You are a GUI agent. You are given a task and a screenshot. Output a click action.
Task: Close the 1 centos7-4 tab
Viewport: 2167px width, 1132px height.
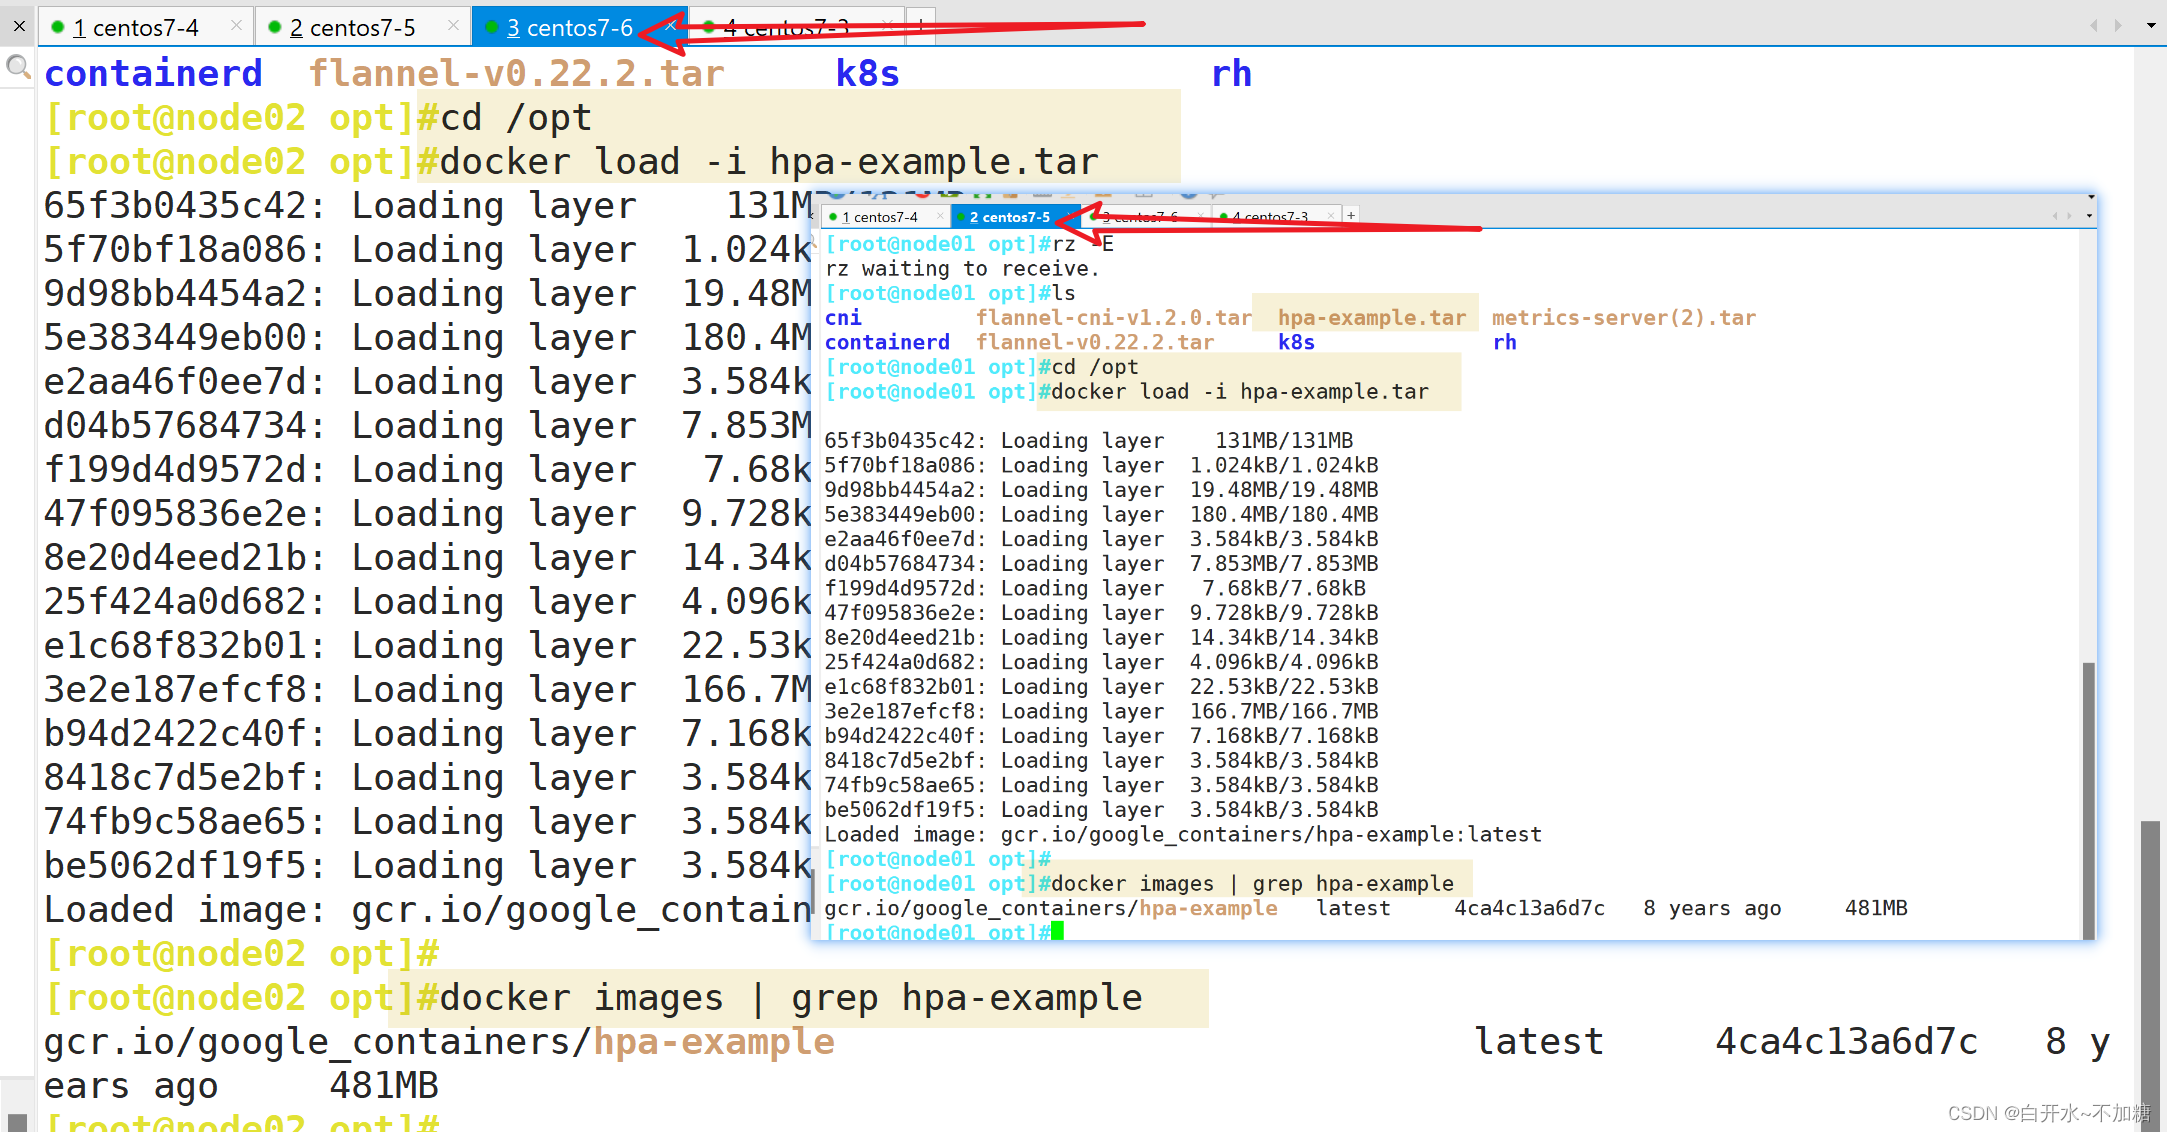point(236,25)
